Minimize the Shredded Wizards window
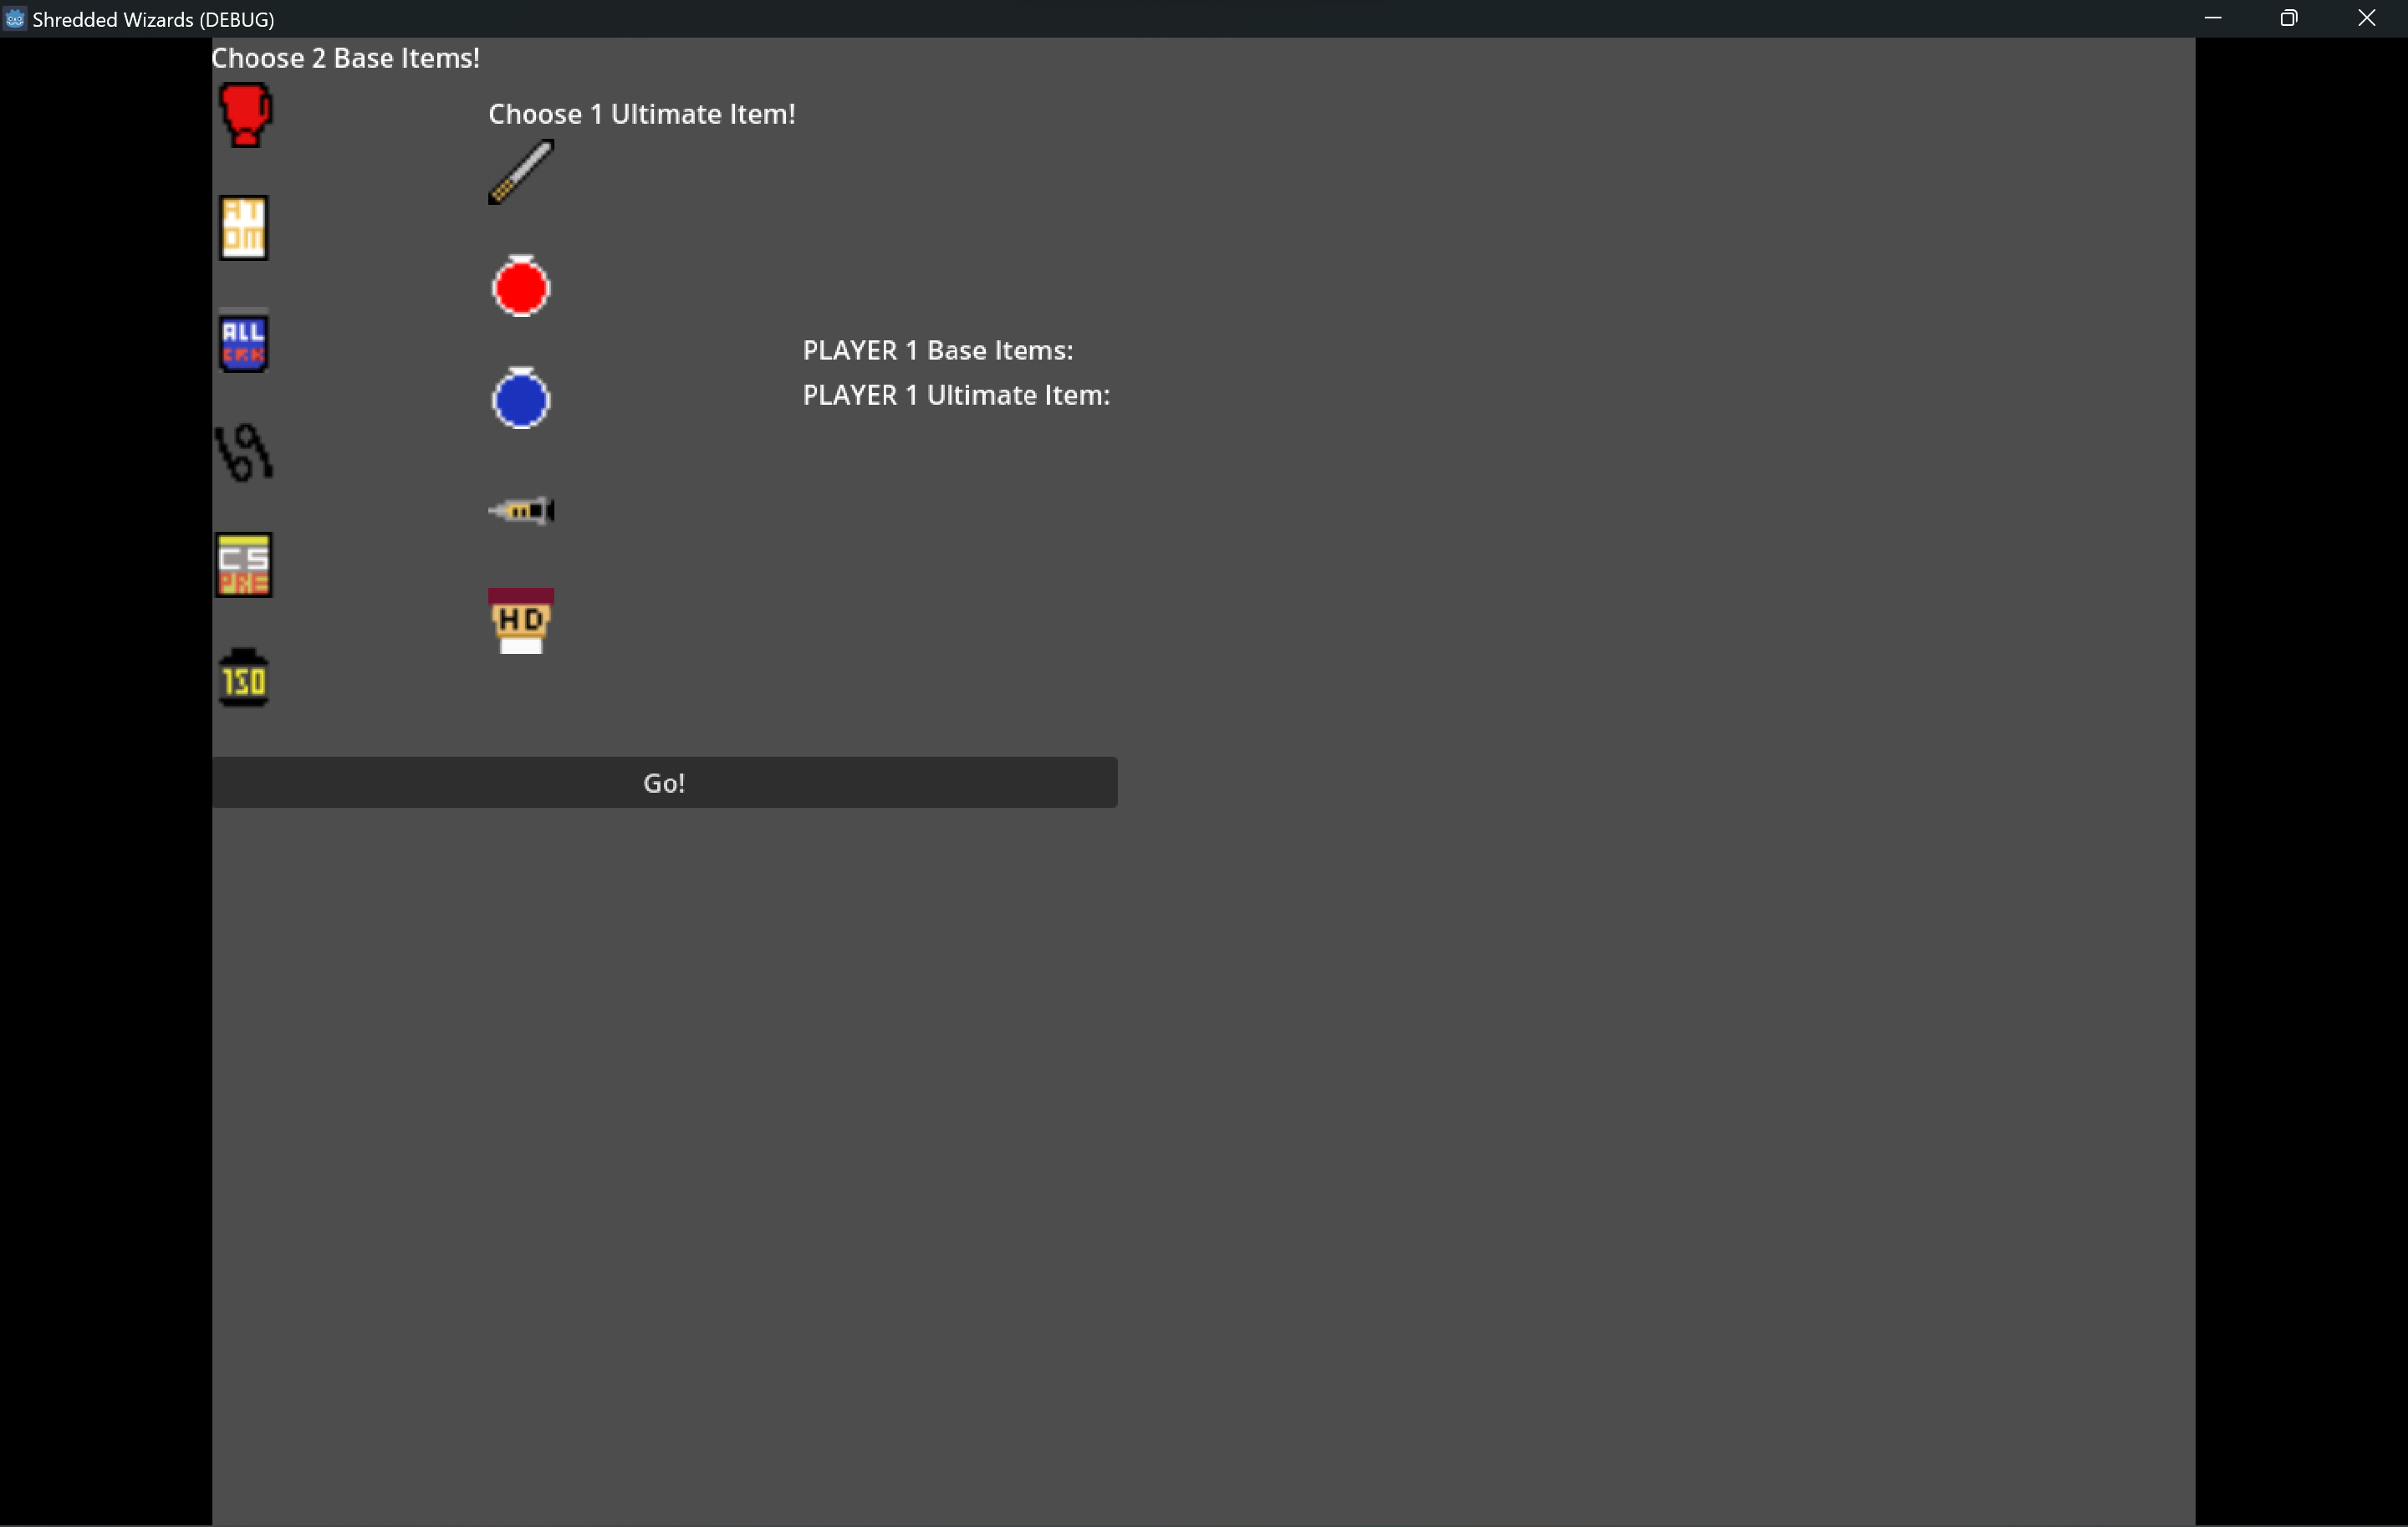This screenshot has width=2408, height=1527. (2213, 18)
